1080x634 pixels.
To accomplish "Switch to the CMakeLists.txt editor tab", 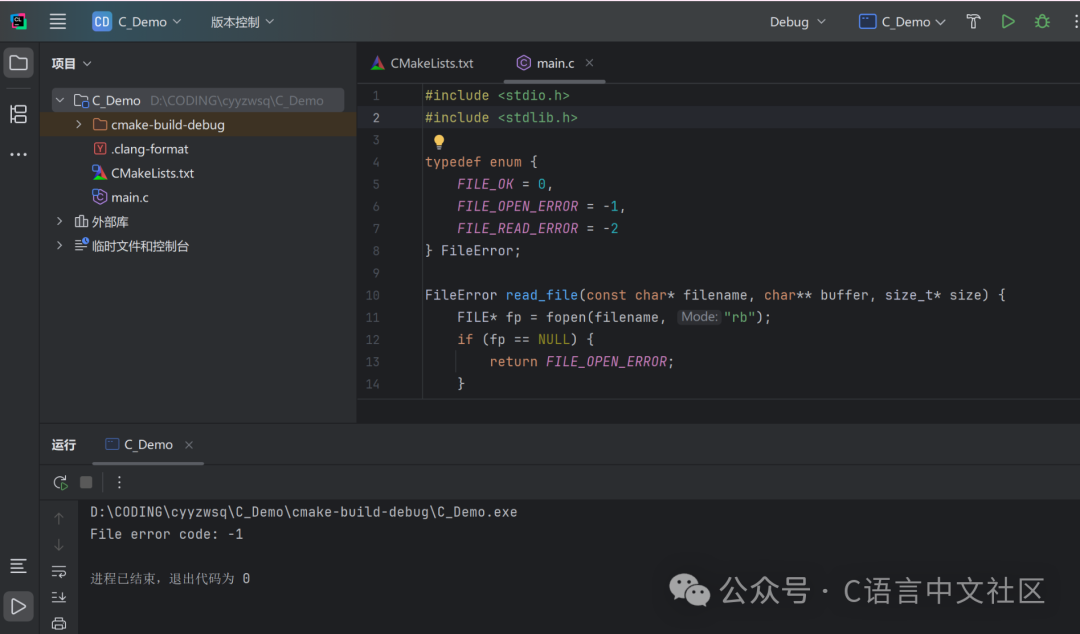I will pyautogui.click(x=422, y=63).
